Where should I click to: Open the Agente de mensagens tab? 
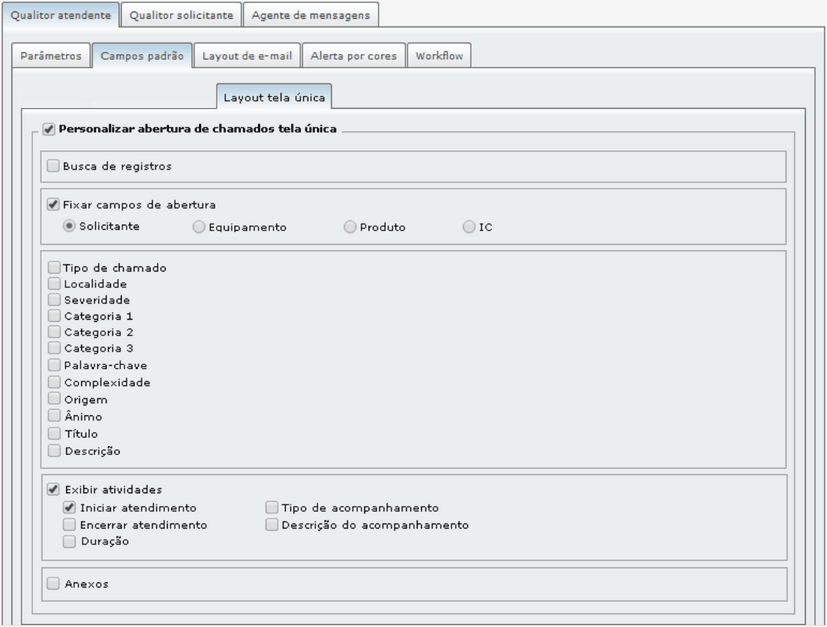pyautogui.click(x=311, y=15)
